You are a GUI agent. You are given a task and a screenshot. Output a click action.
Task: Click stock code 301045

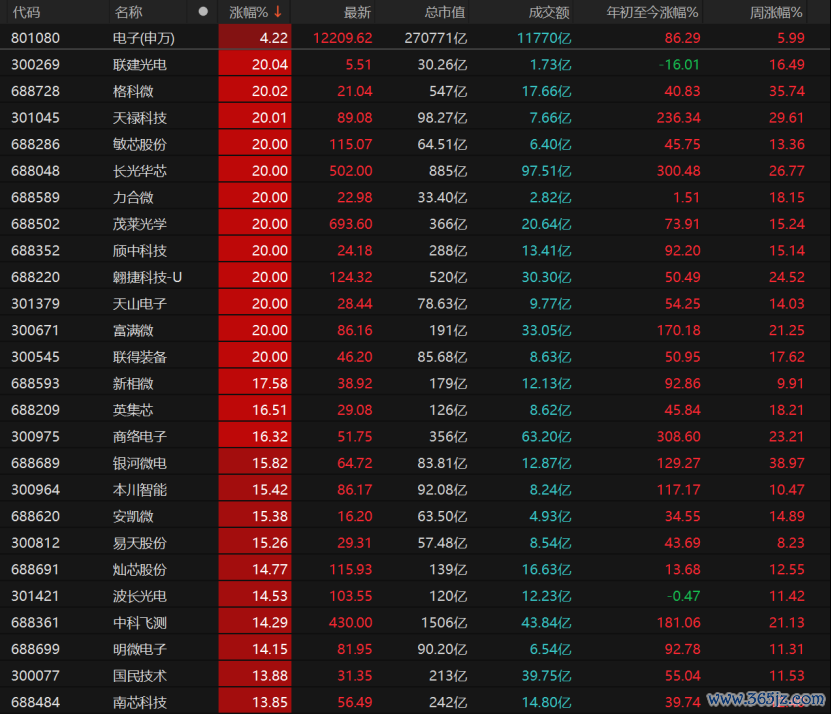pyautogui.click(x=36, y=118)
